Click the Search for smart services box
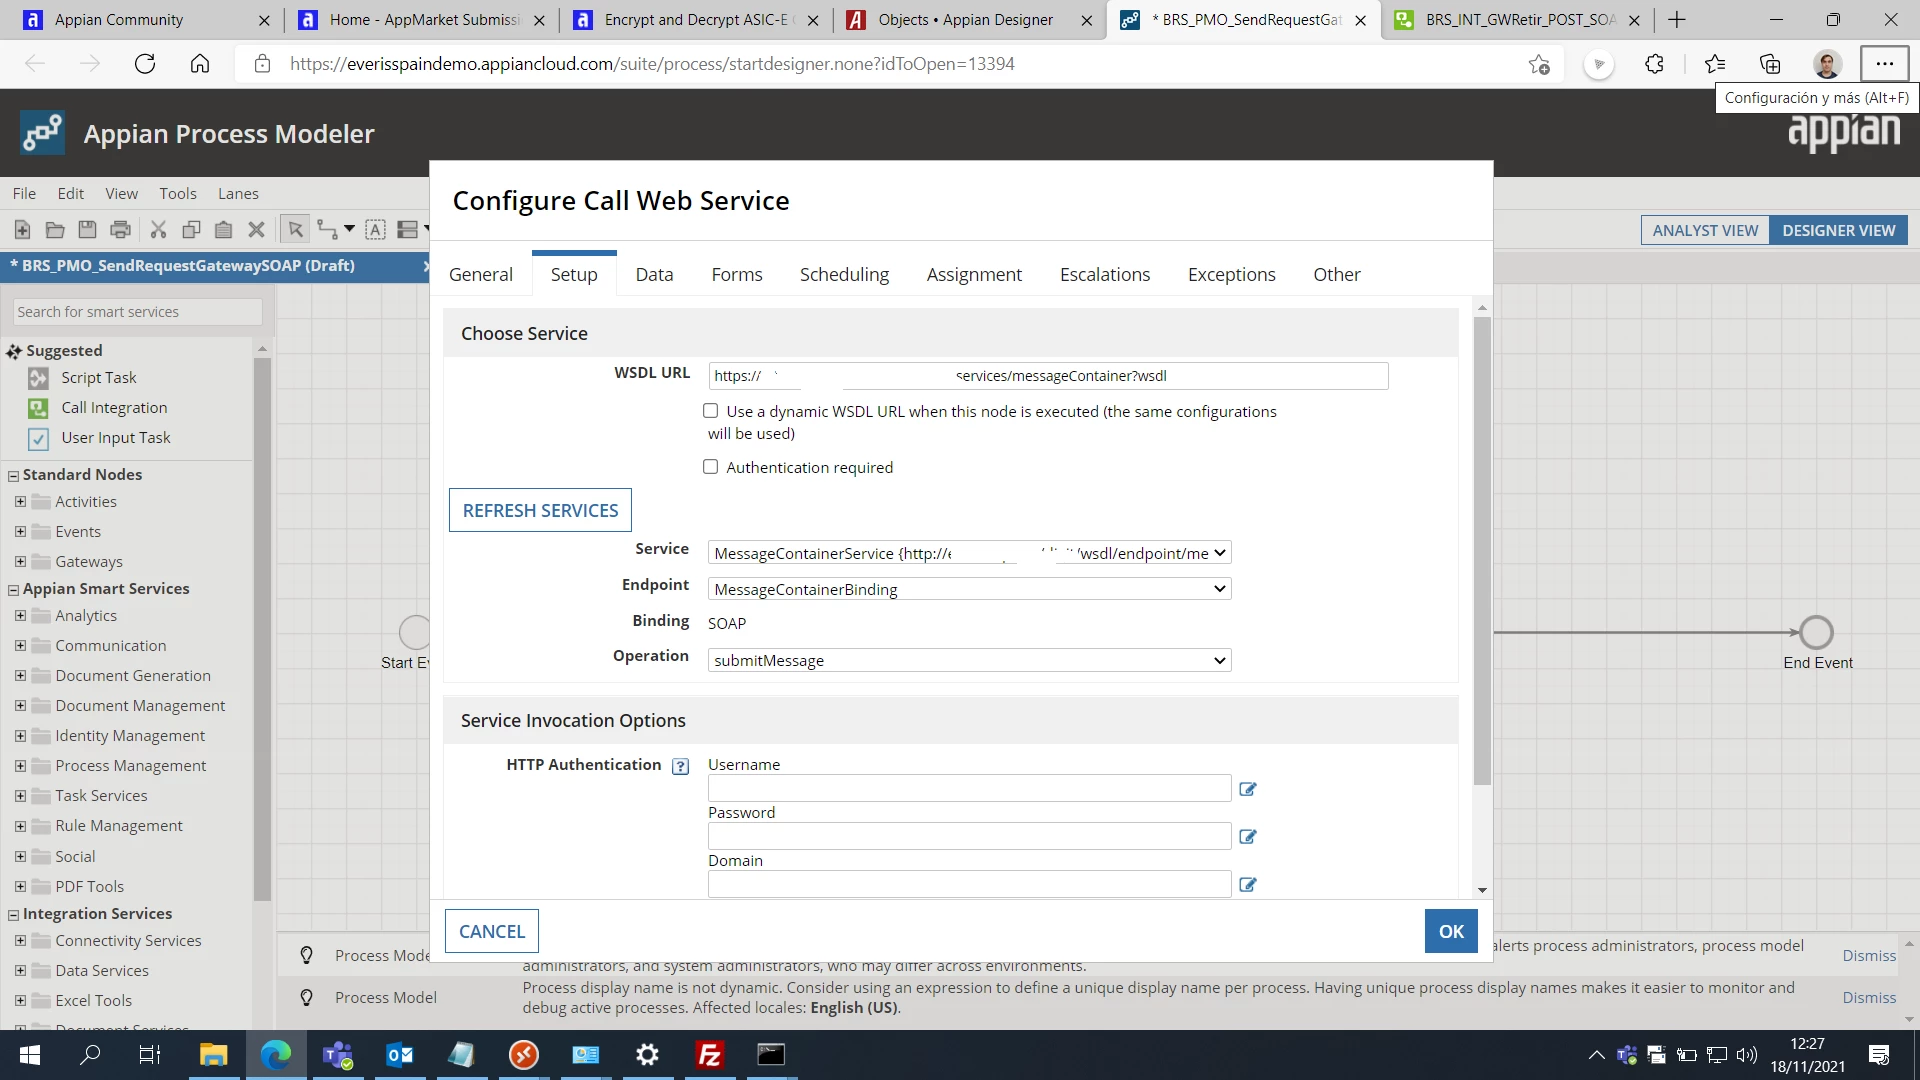 (137, 312)
